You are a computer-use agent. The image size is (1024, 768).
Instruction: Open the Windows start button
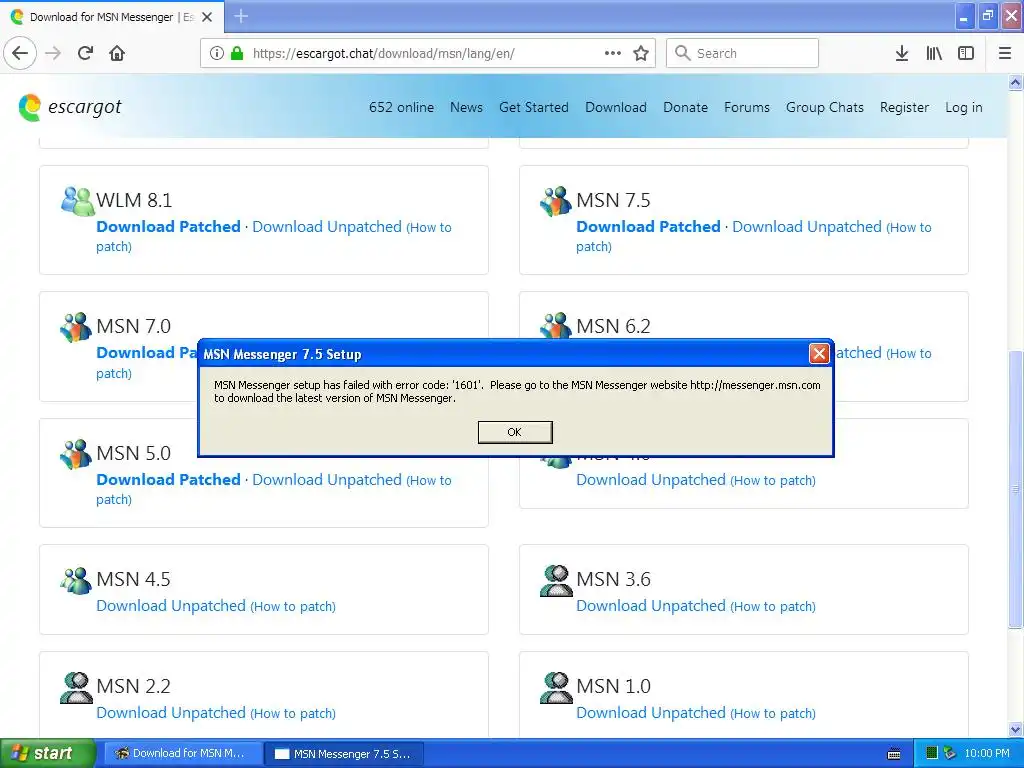tap(48, 753)
